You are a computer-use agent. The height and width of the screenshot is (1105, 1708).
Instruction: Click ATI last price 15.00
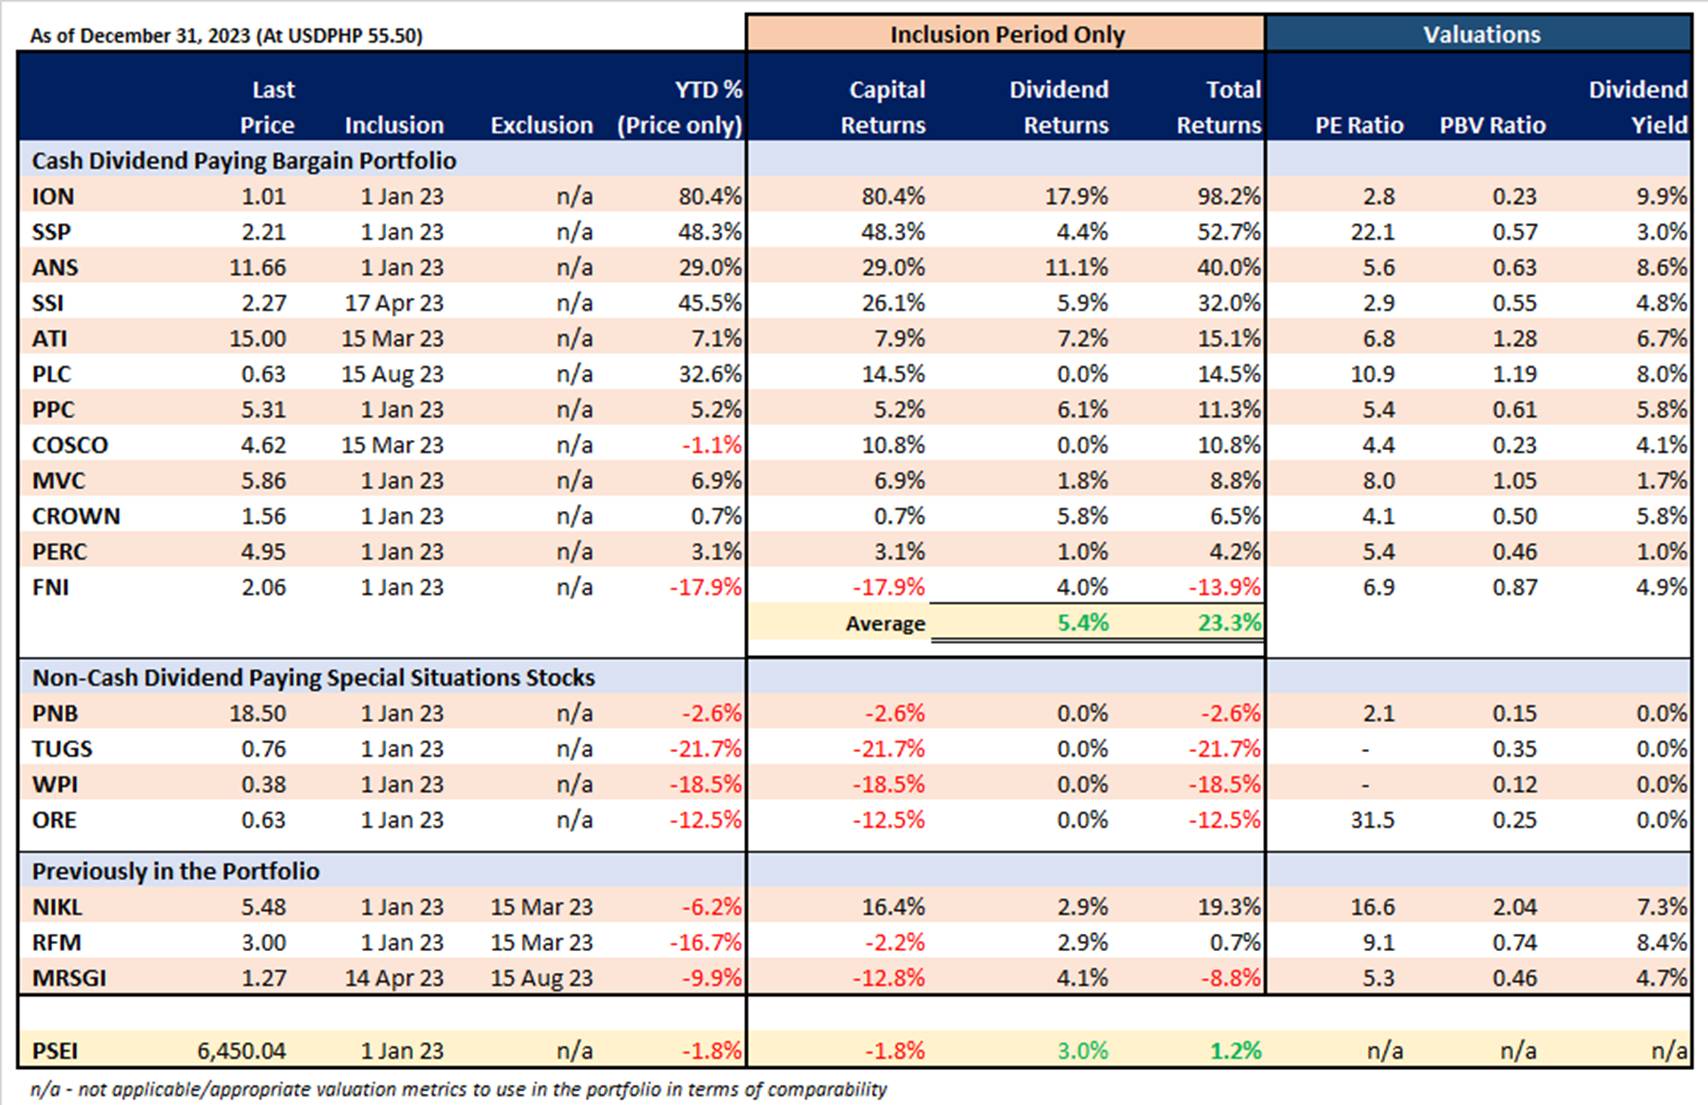(x=258, y=338)
